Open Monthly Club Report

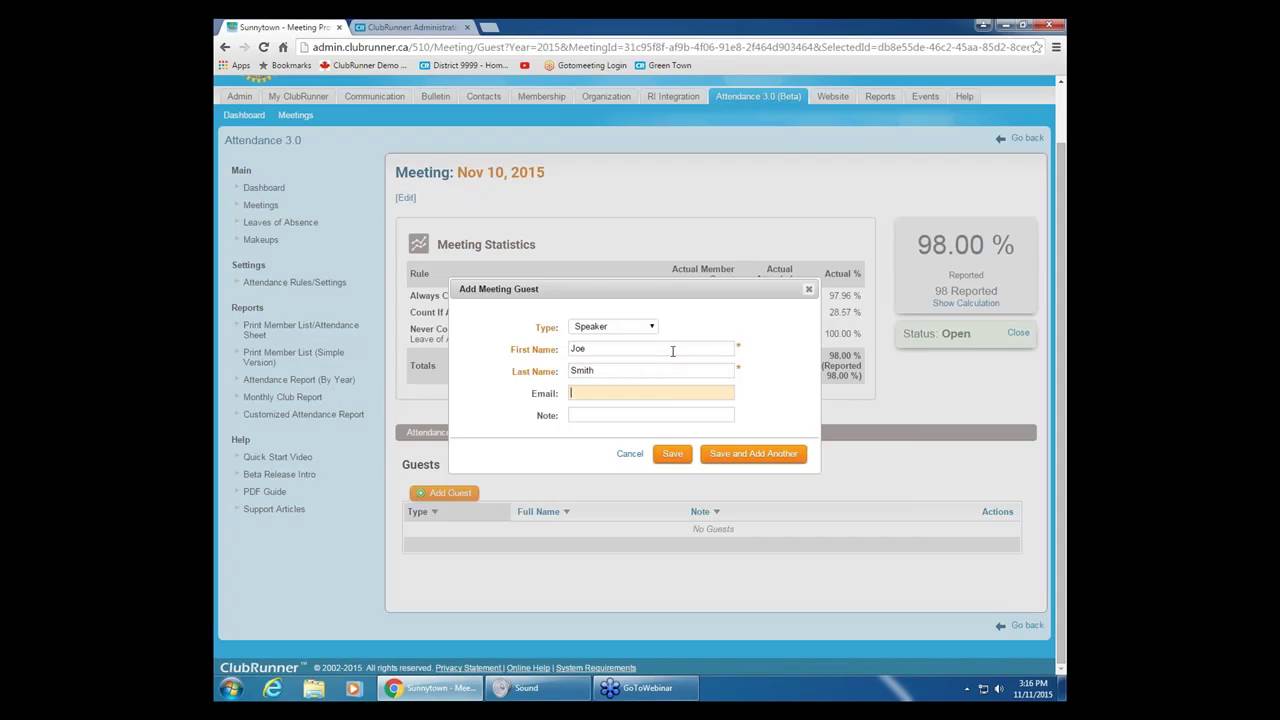[x=283, y=397]
